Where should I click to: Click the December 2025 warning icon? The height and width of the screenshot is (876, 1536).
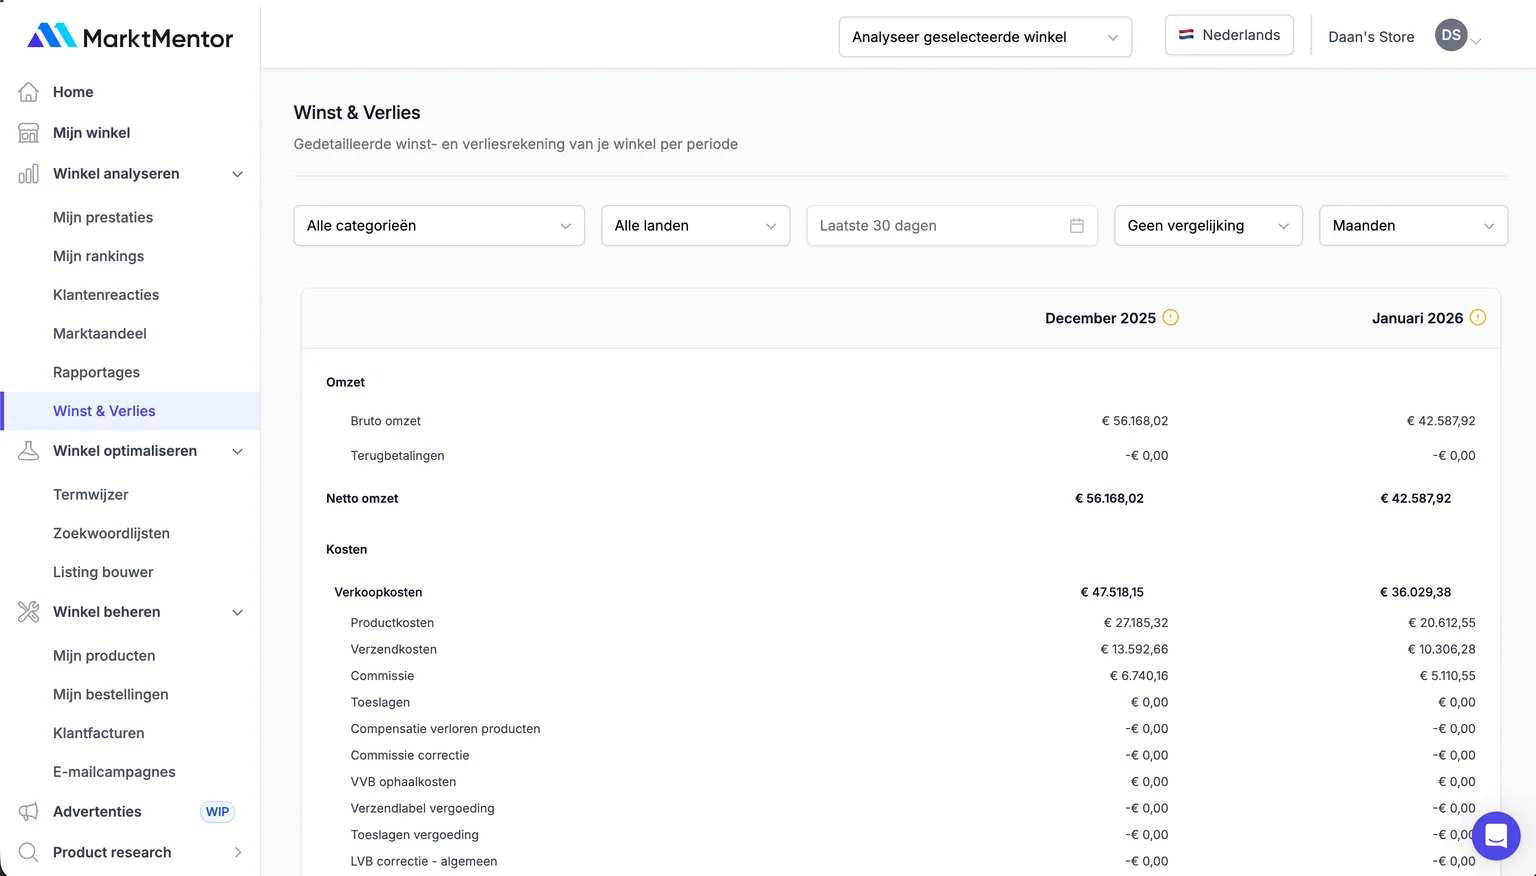1171,317
